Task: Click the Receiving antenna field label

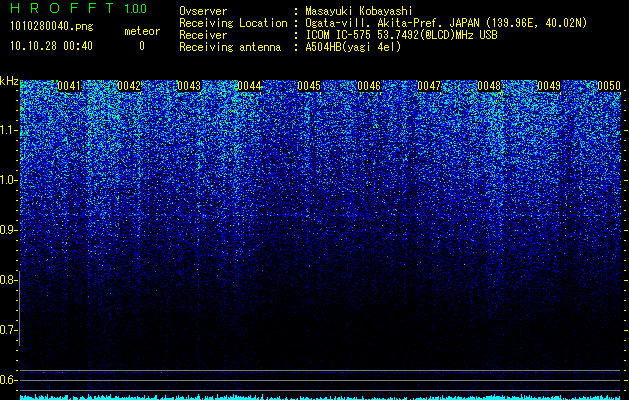Action: tap(230, 47)
